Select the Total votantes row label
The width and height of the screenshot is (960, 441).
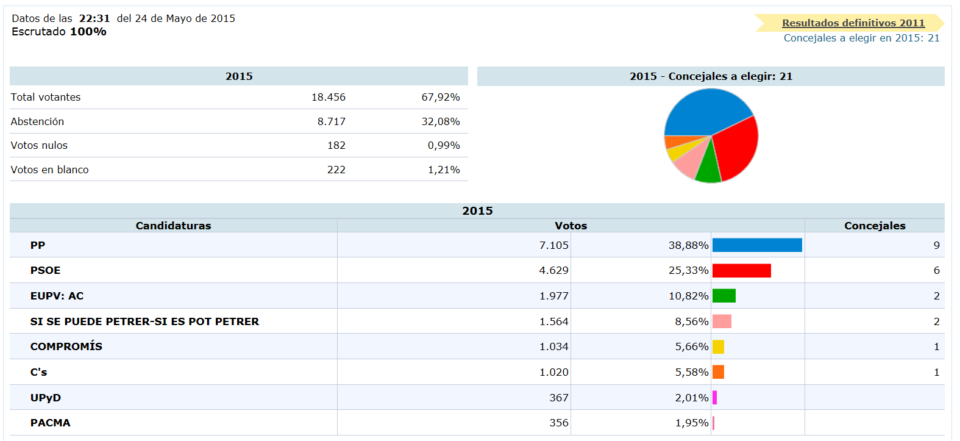[46, 97]
